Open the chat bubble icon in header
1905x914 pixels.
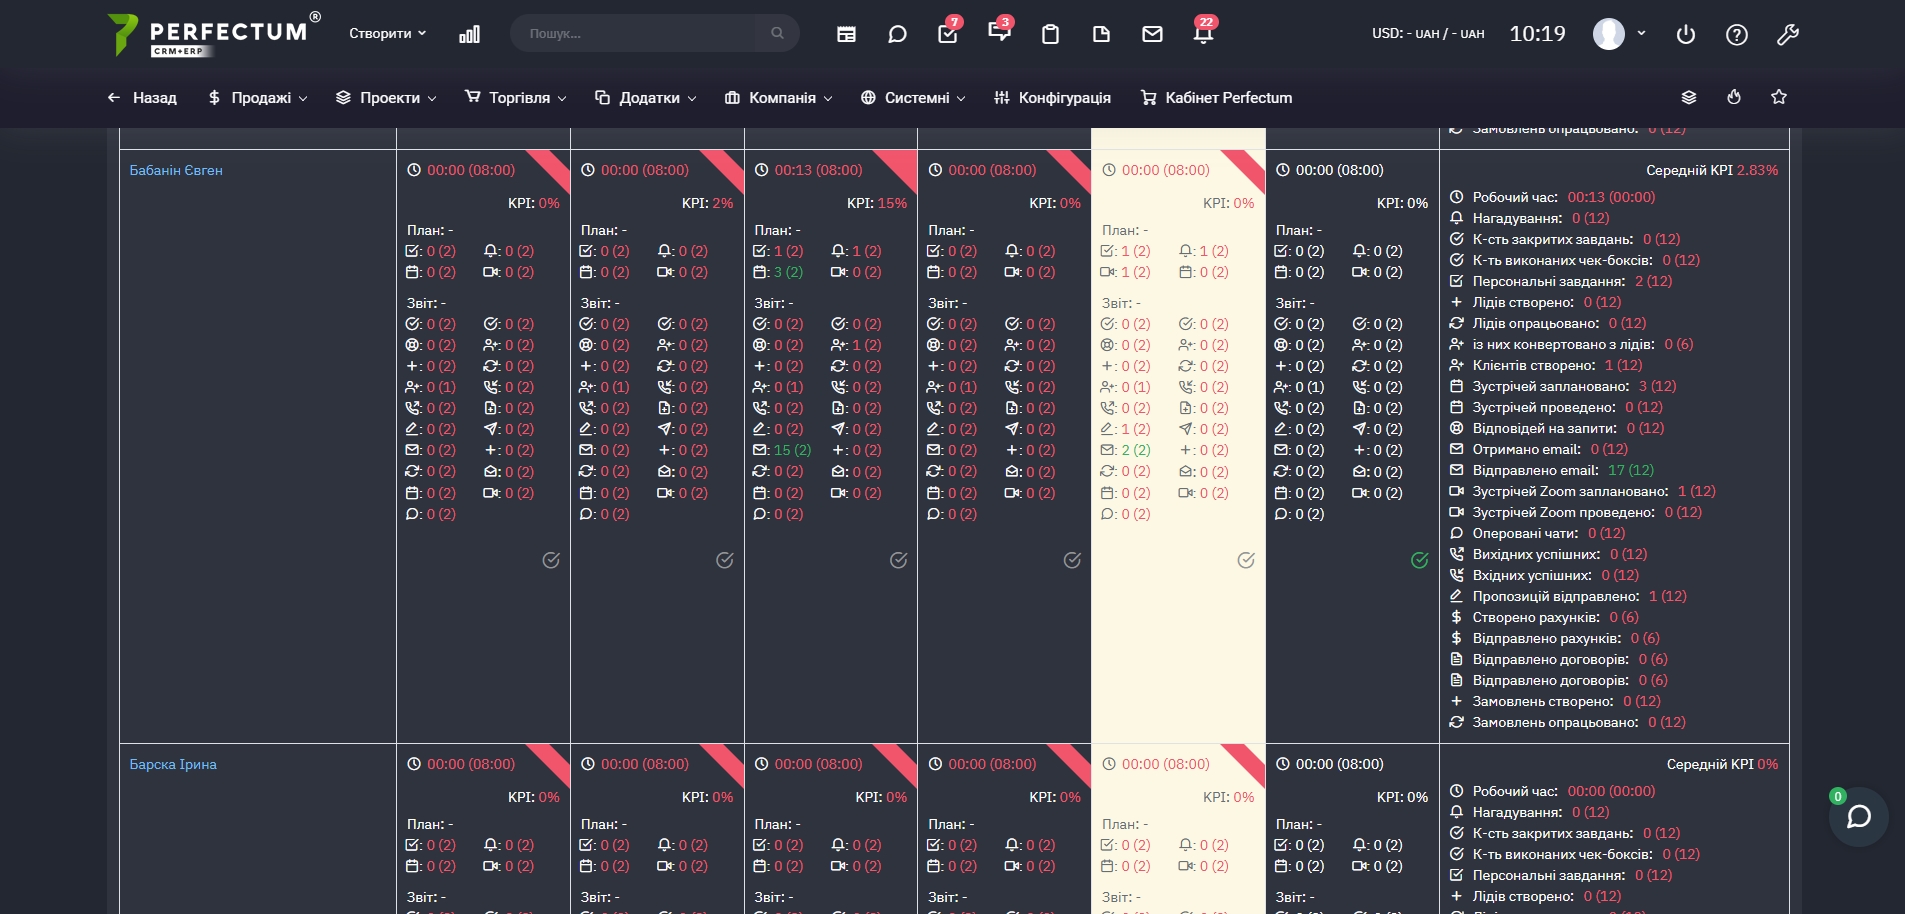point(897,34)
